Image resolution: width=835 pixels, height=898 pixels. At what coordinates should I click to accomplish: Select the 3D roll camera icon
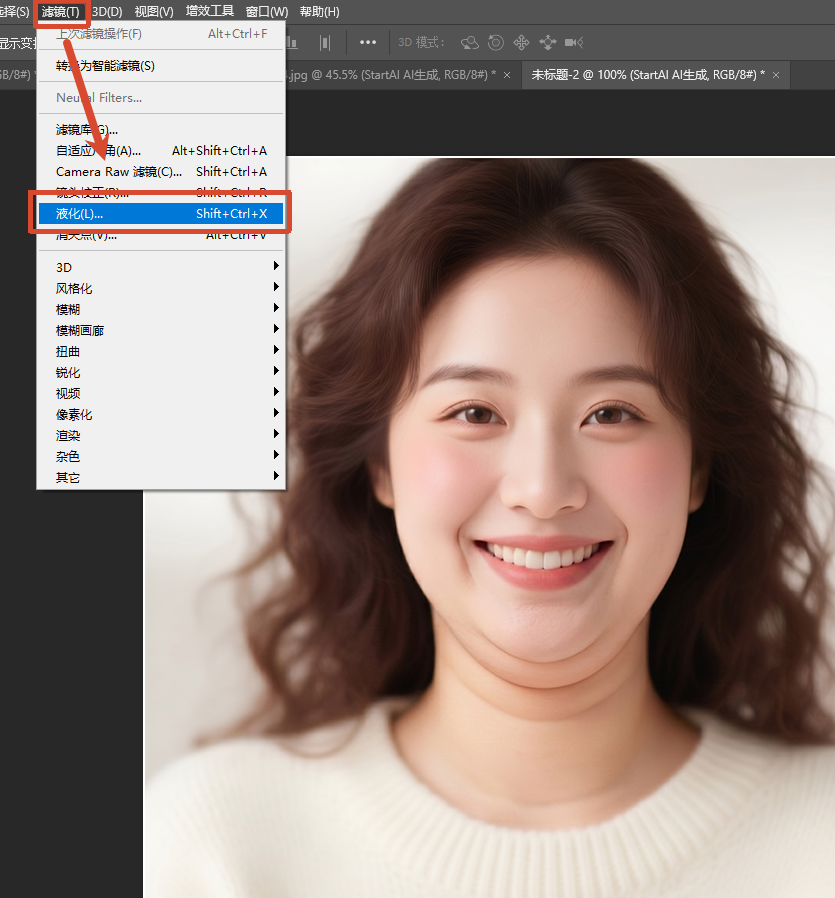[496, 42]
